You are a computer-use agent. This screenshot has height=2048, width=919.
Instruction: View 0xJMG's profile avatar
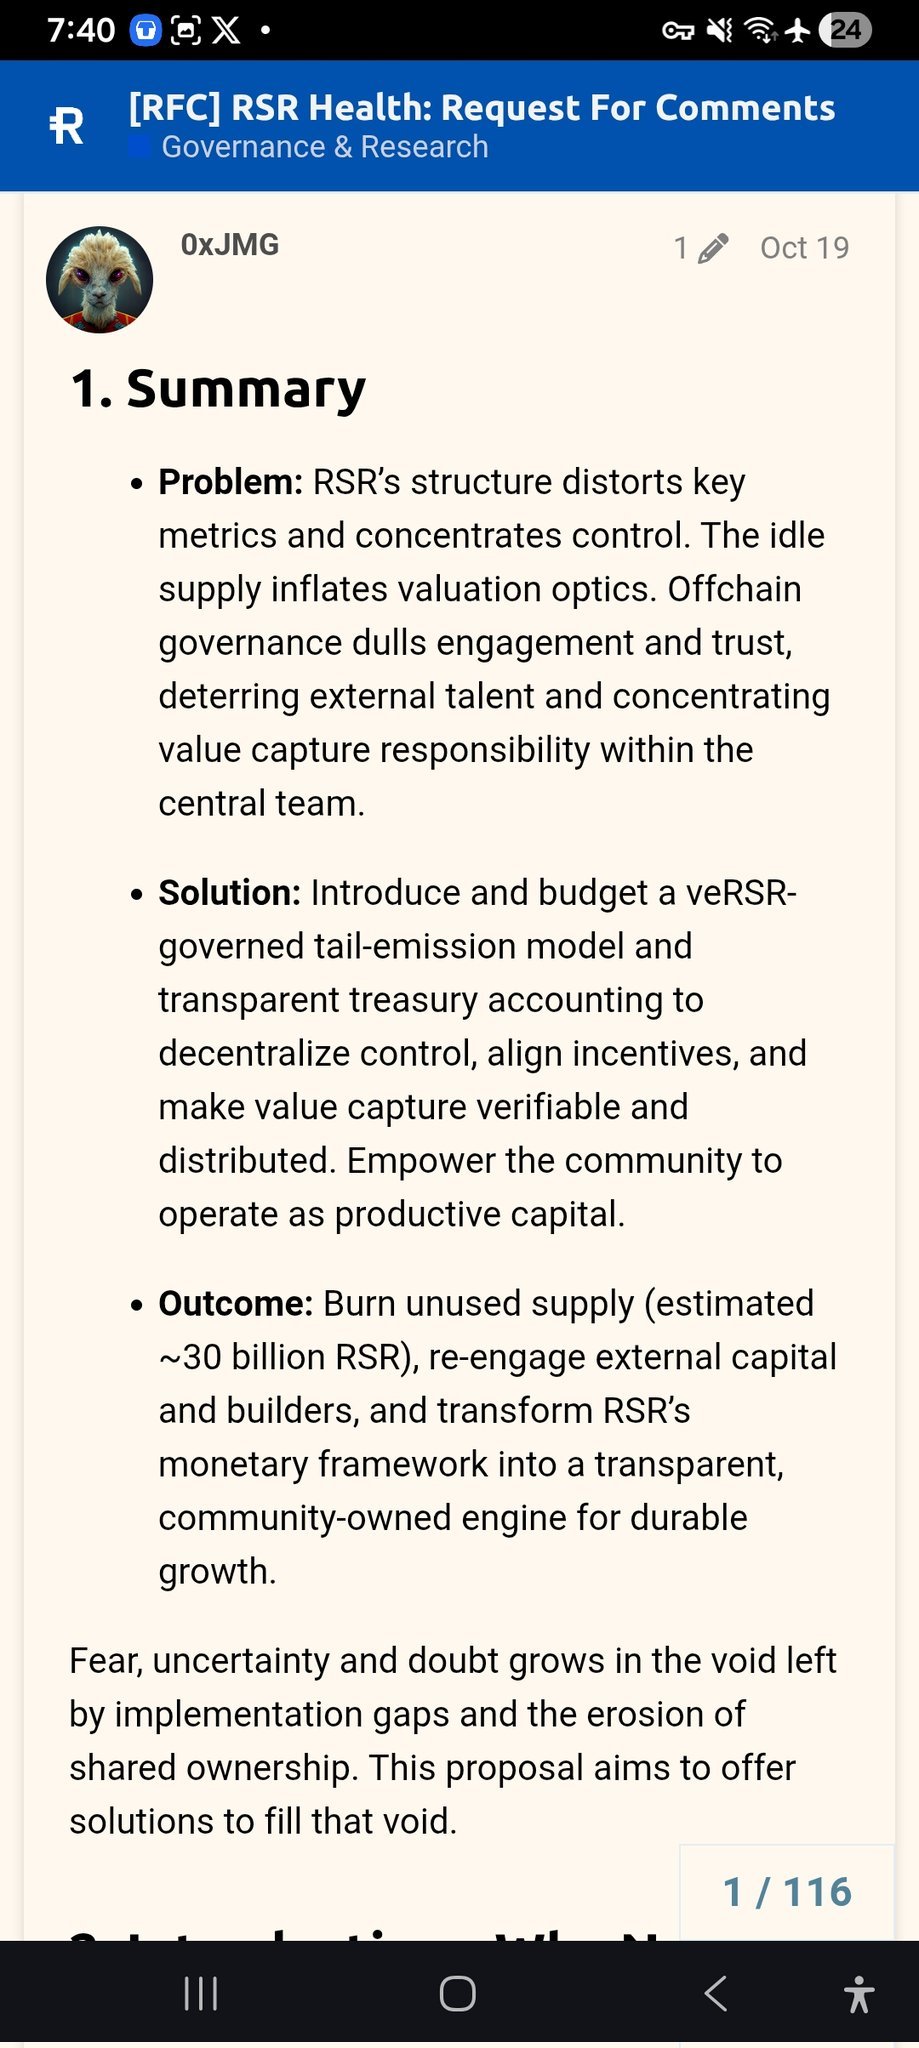tap(99, 280)
